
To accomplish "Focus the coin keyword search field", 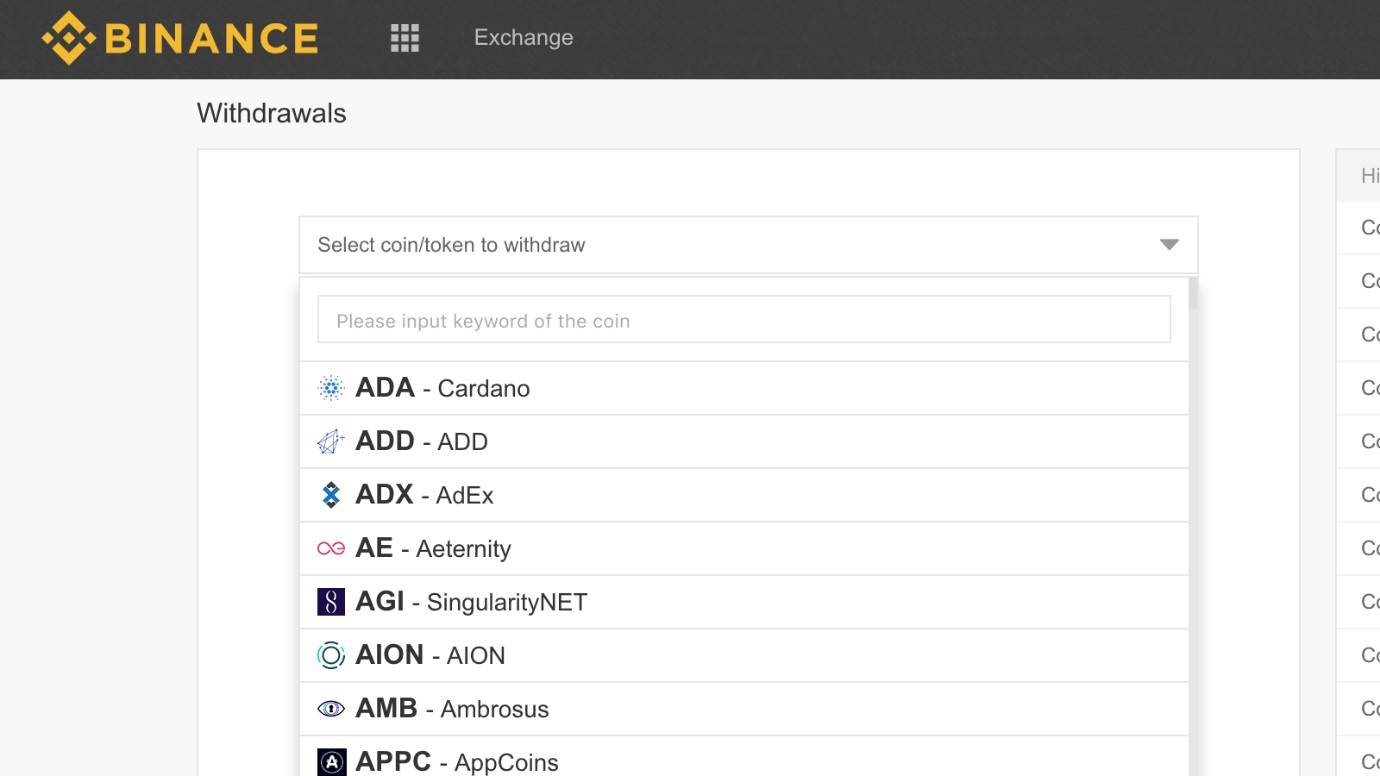I will tap(743, 321).
